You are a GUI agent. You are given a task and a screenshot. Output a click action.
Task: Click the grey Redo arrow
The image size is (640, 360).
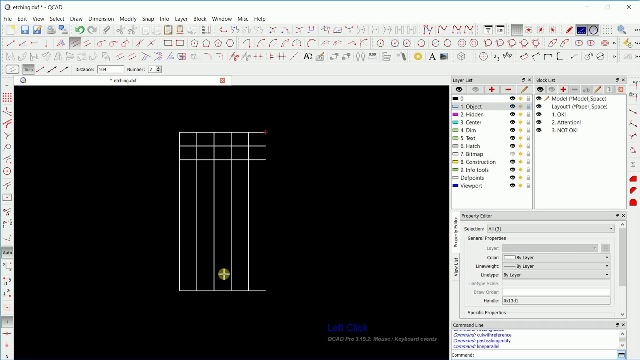(x=92, y=30)
